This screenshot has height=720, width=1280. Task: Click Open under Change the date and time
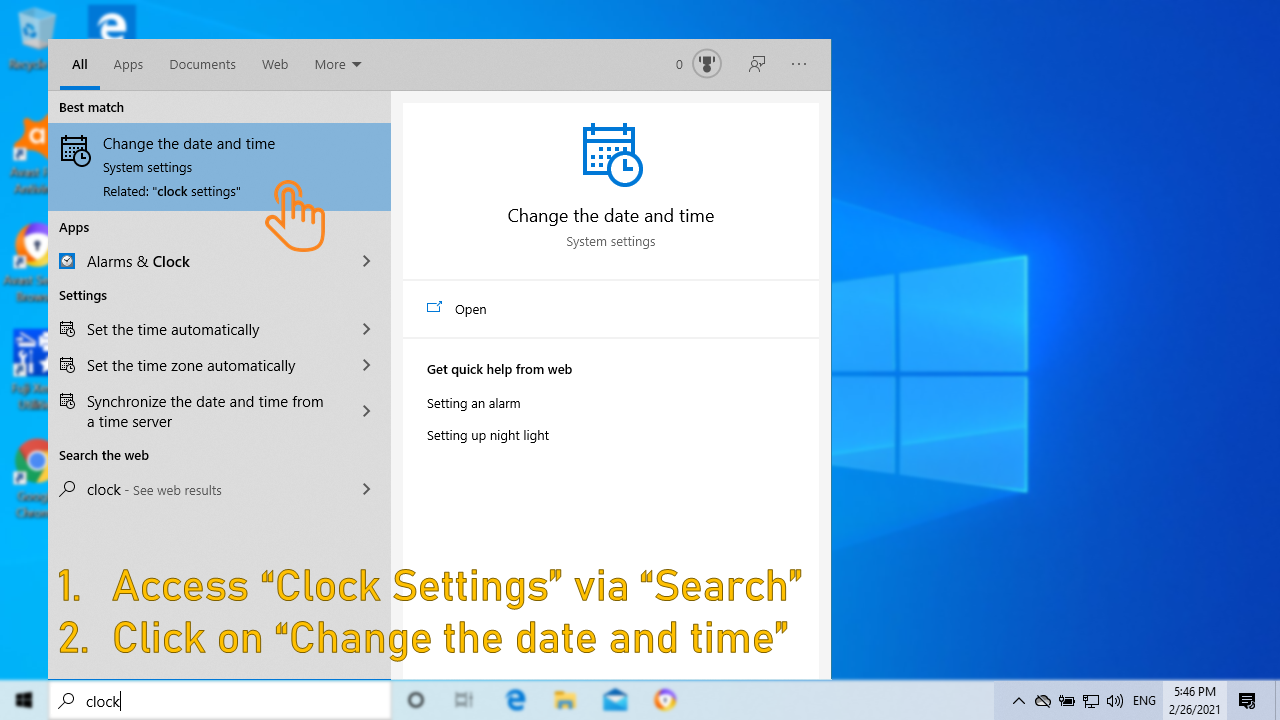pos(470,308)
